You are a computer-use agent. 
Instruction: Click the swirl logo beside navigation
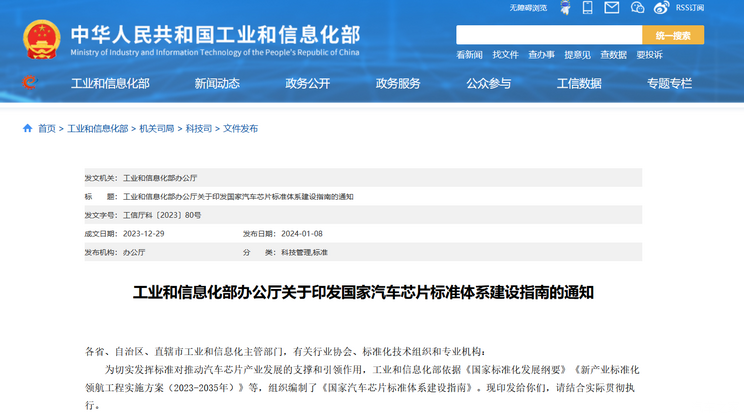click(29, 83)
